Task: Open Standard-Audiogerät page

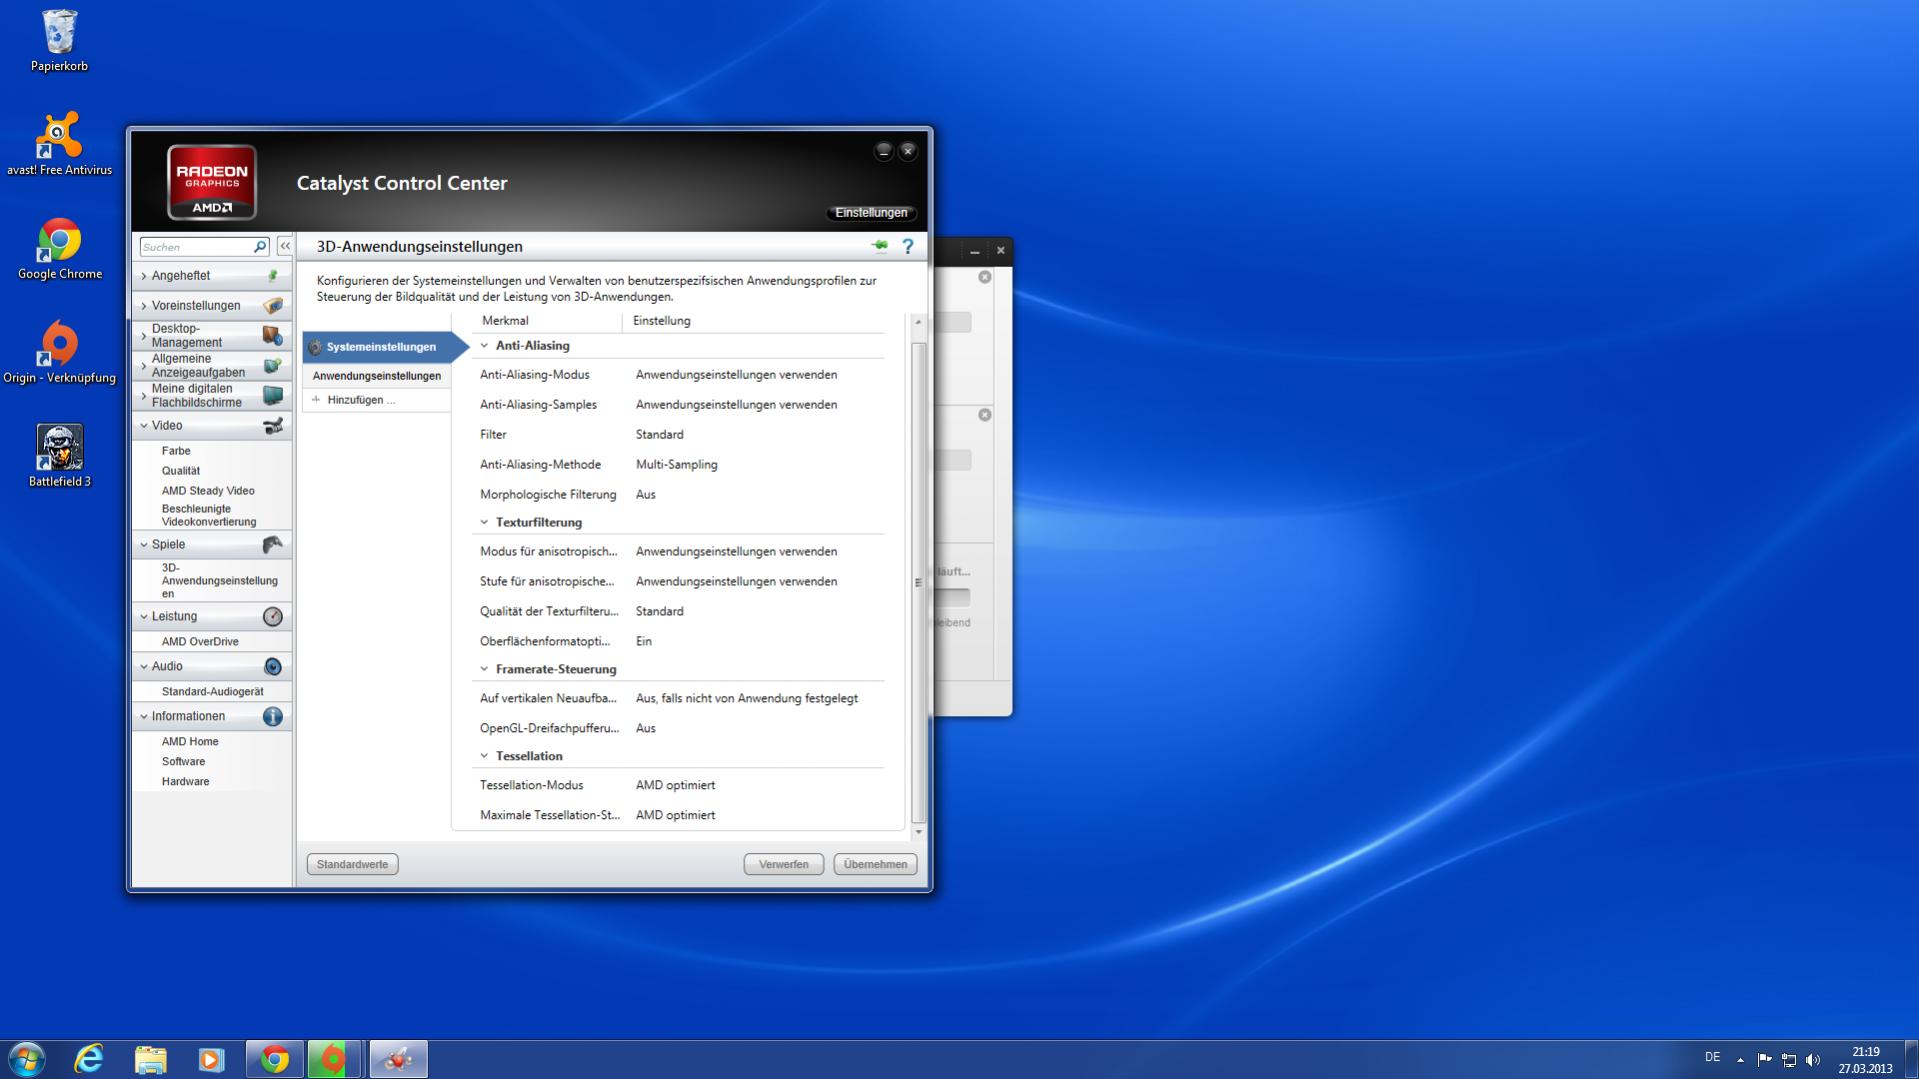Action: pos(212,692)
